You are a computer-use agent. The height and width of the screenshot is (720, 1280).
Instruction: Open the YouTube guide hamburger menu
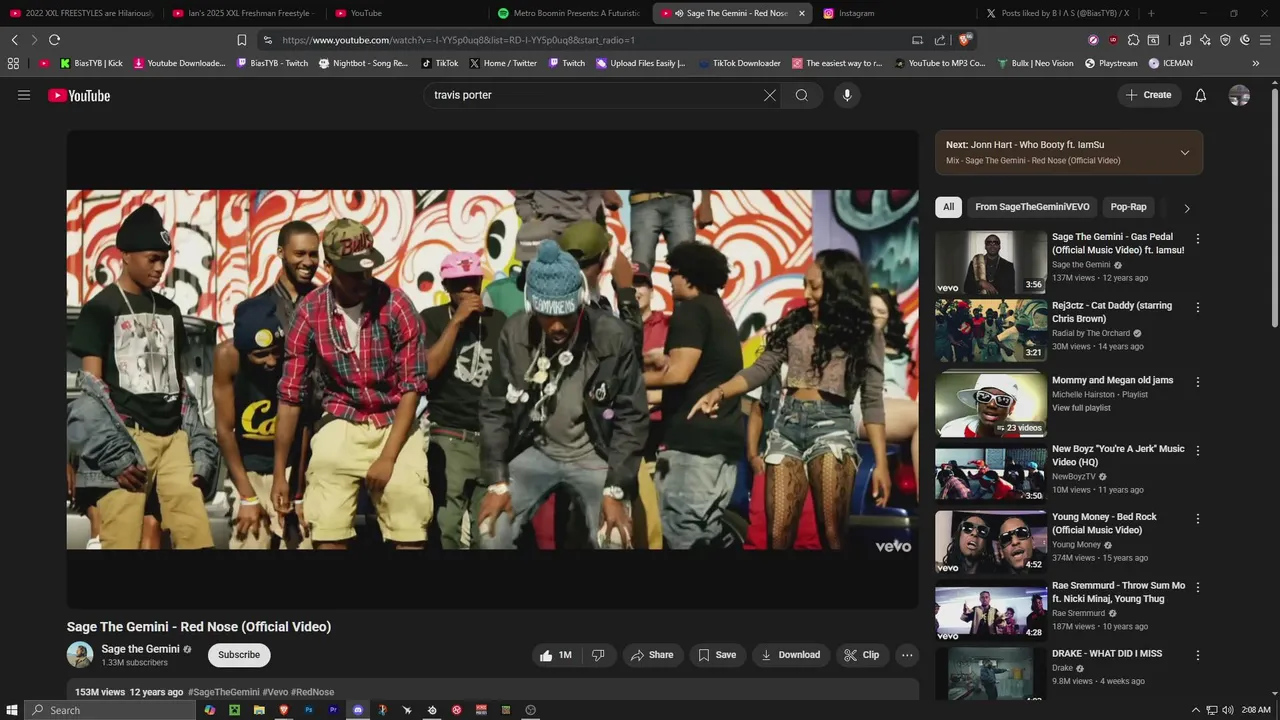coord(24,95)
